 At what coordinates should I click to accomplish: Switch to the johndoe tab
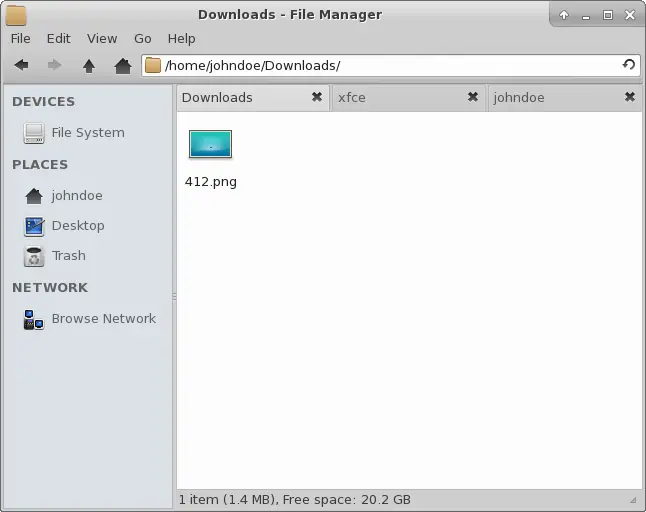point(565,98)
